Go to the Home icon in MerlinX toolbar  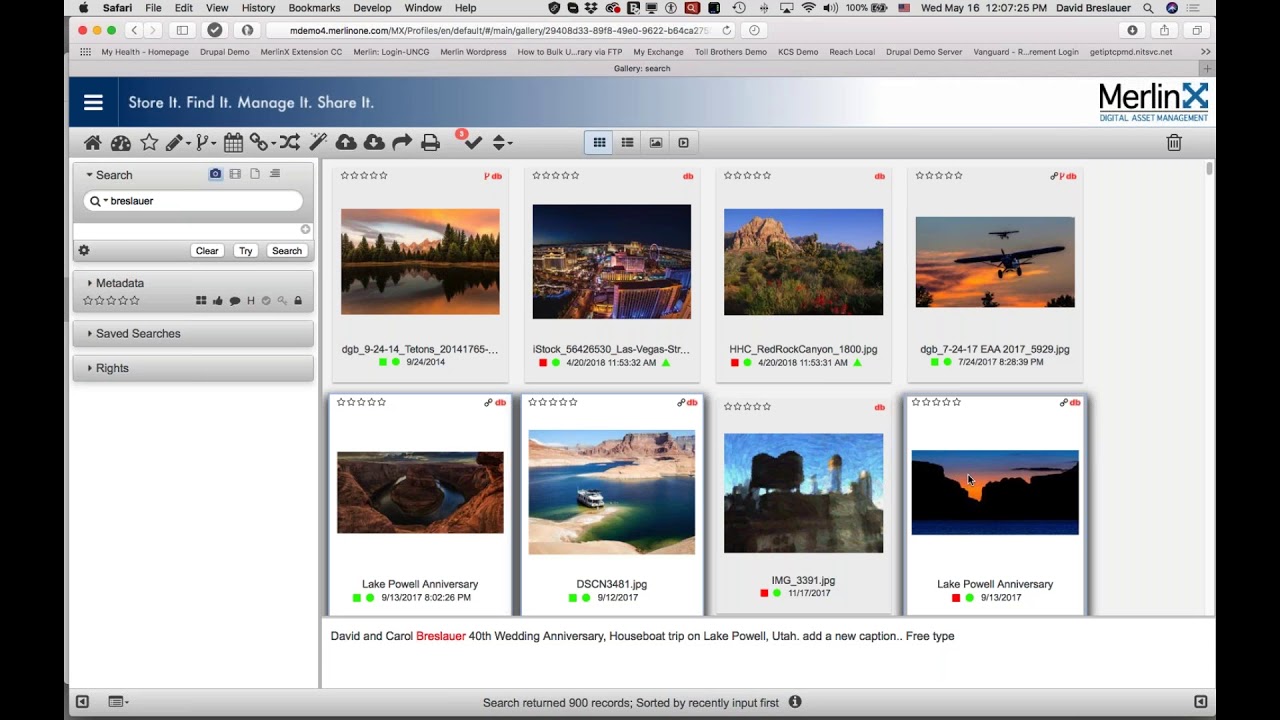pos(92,143)
